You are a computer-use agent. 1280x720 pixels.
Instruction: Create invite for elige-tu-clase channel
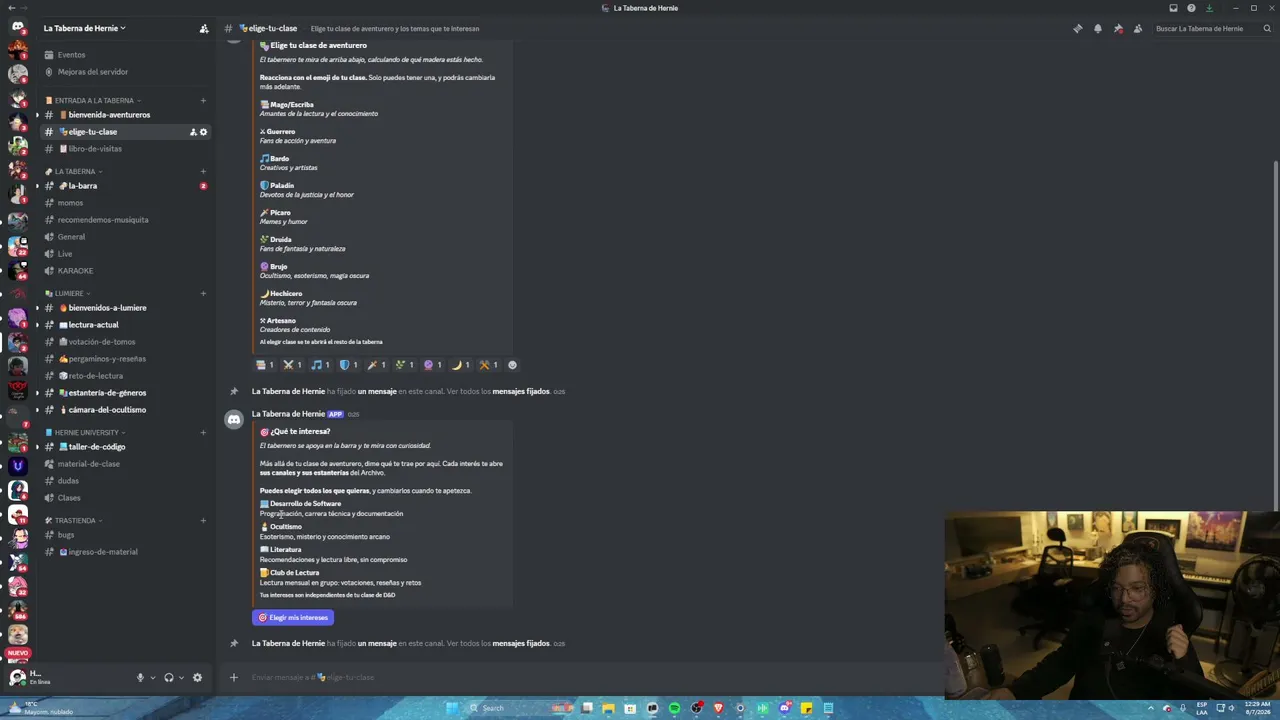193,132
